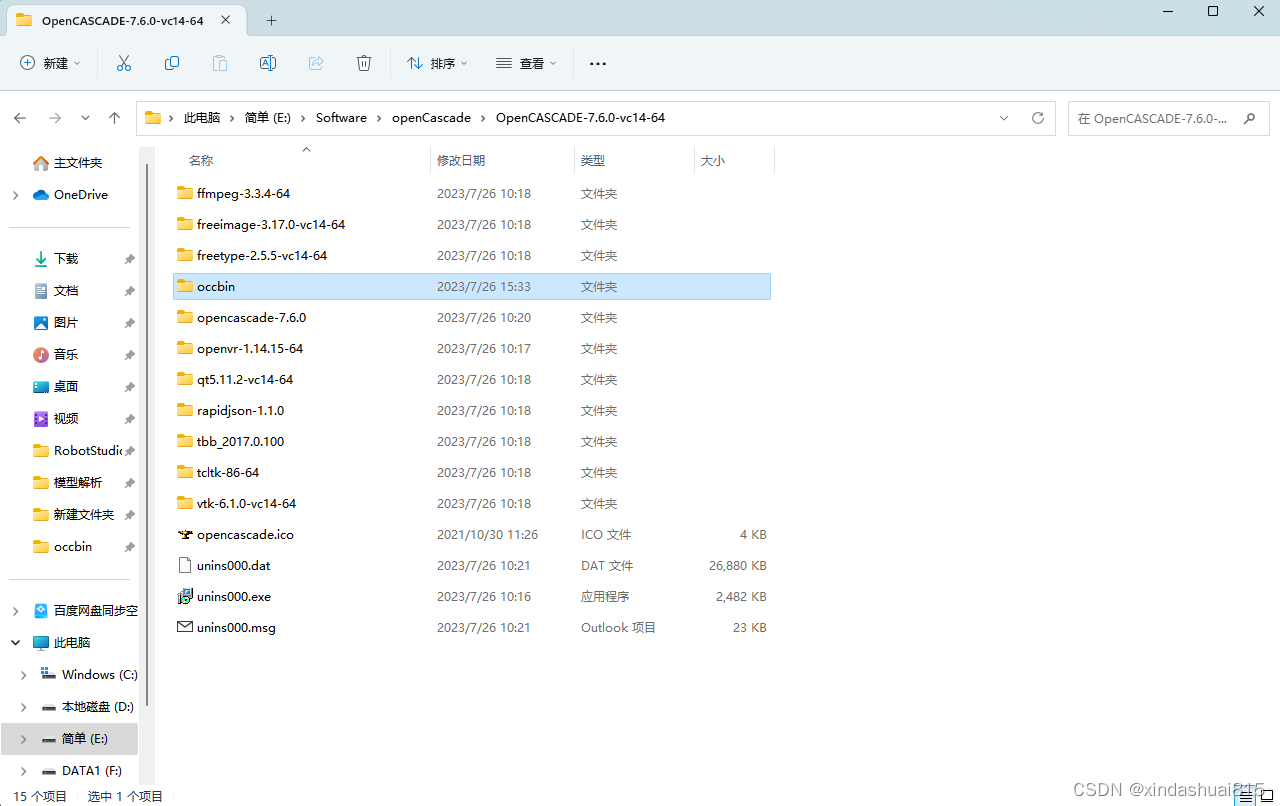This screenshot has width=1280, height=806.
Task: Click the Copy icon in toolbar
Action: point(172,63)
